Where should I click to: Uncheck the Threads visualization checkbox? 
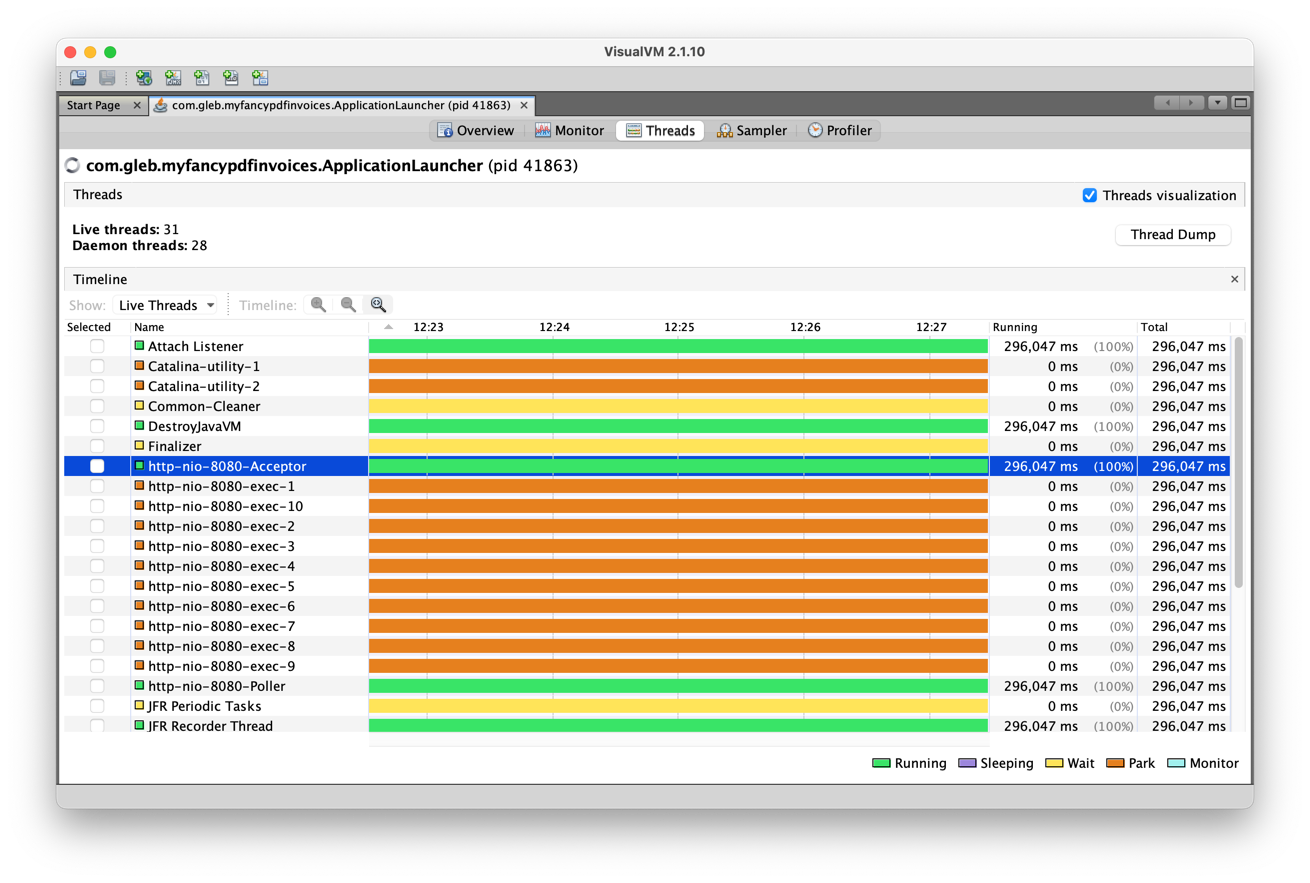click(1090, 195)
